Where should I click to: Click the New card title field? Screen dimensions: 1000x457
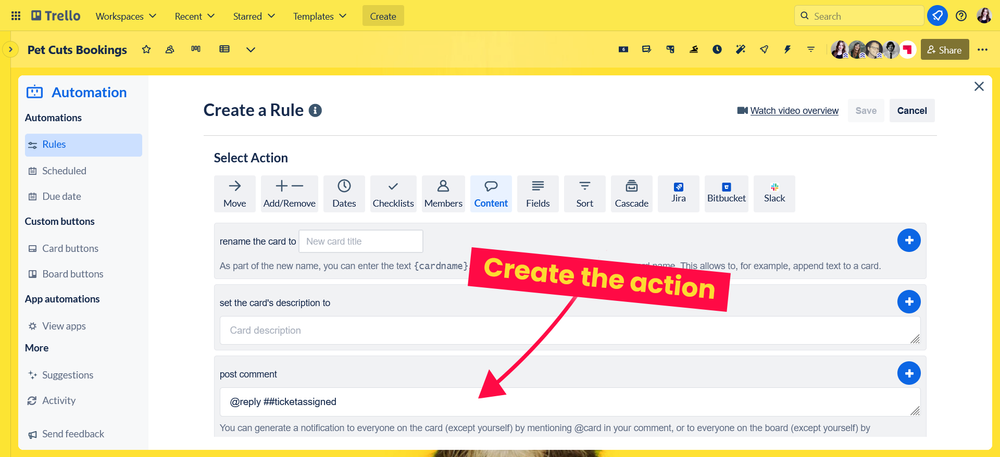pos(361,242)
